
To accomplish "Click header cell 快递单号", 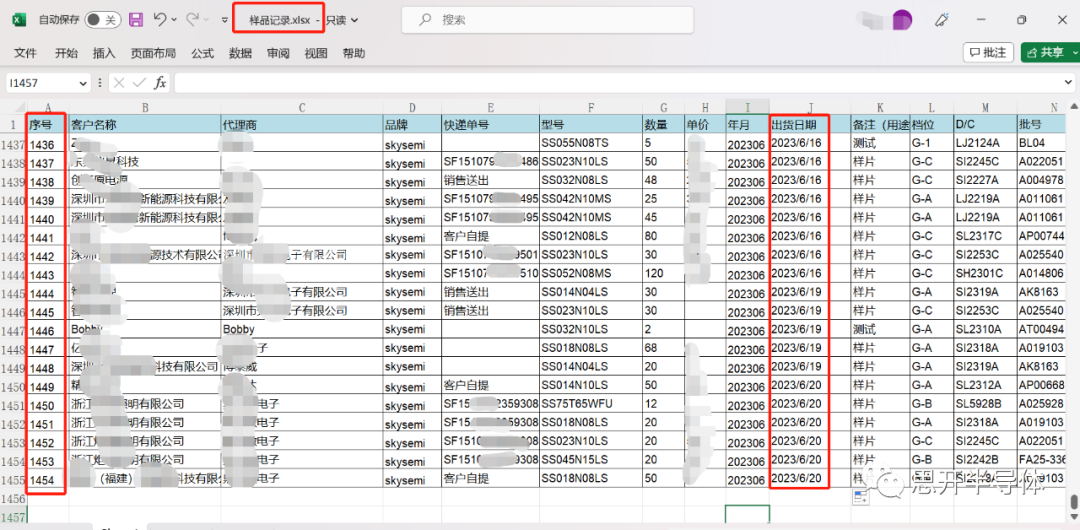I will pyautogui.click(x=490, y=125).
